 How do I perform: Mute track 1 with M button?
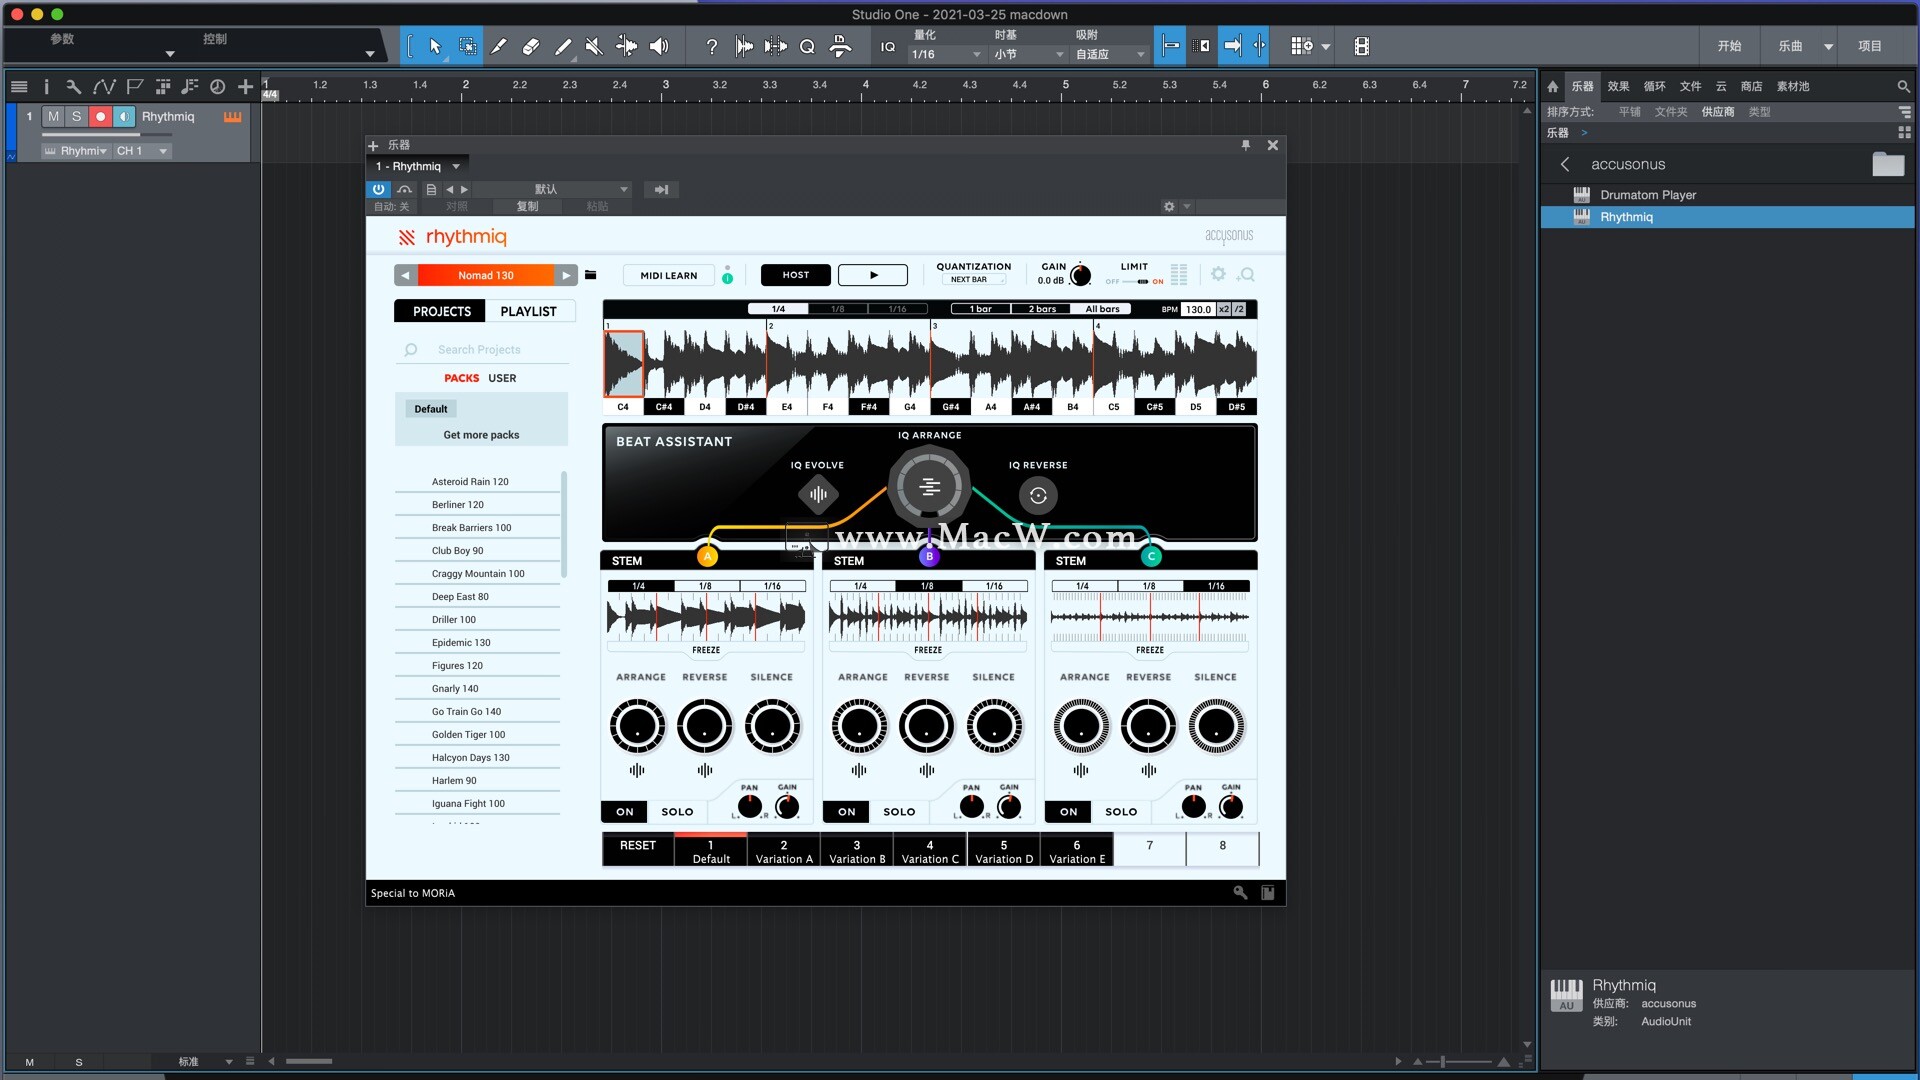click(54, 117)
